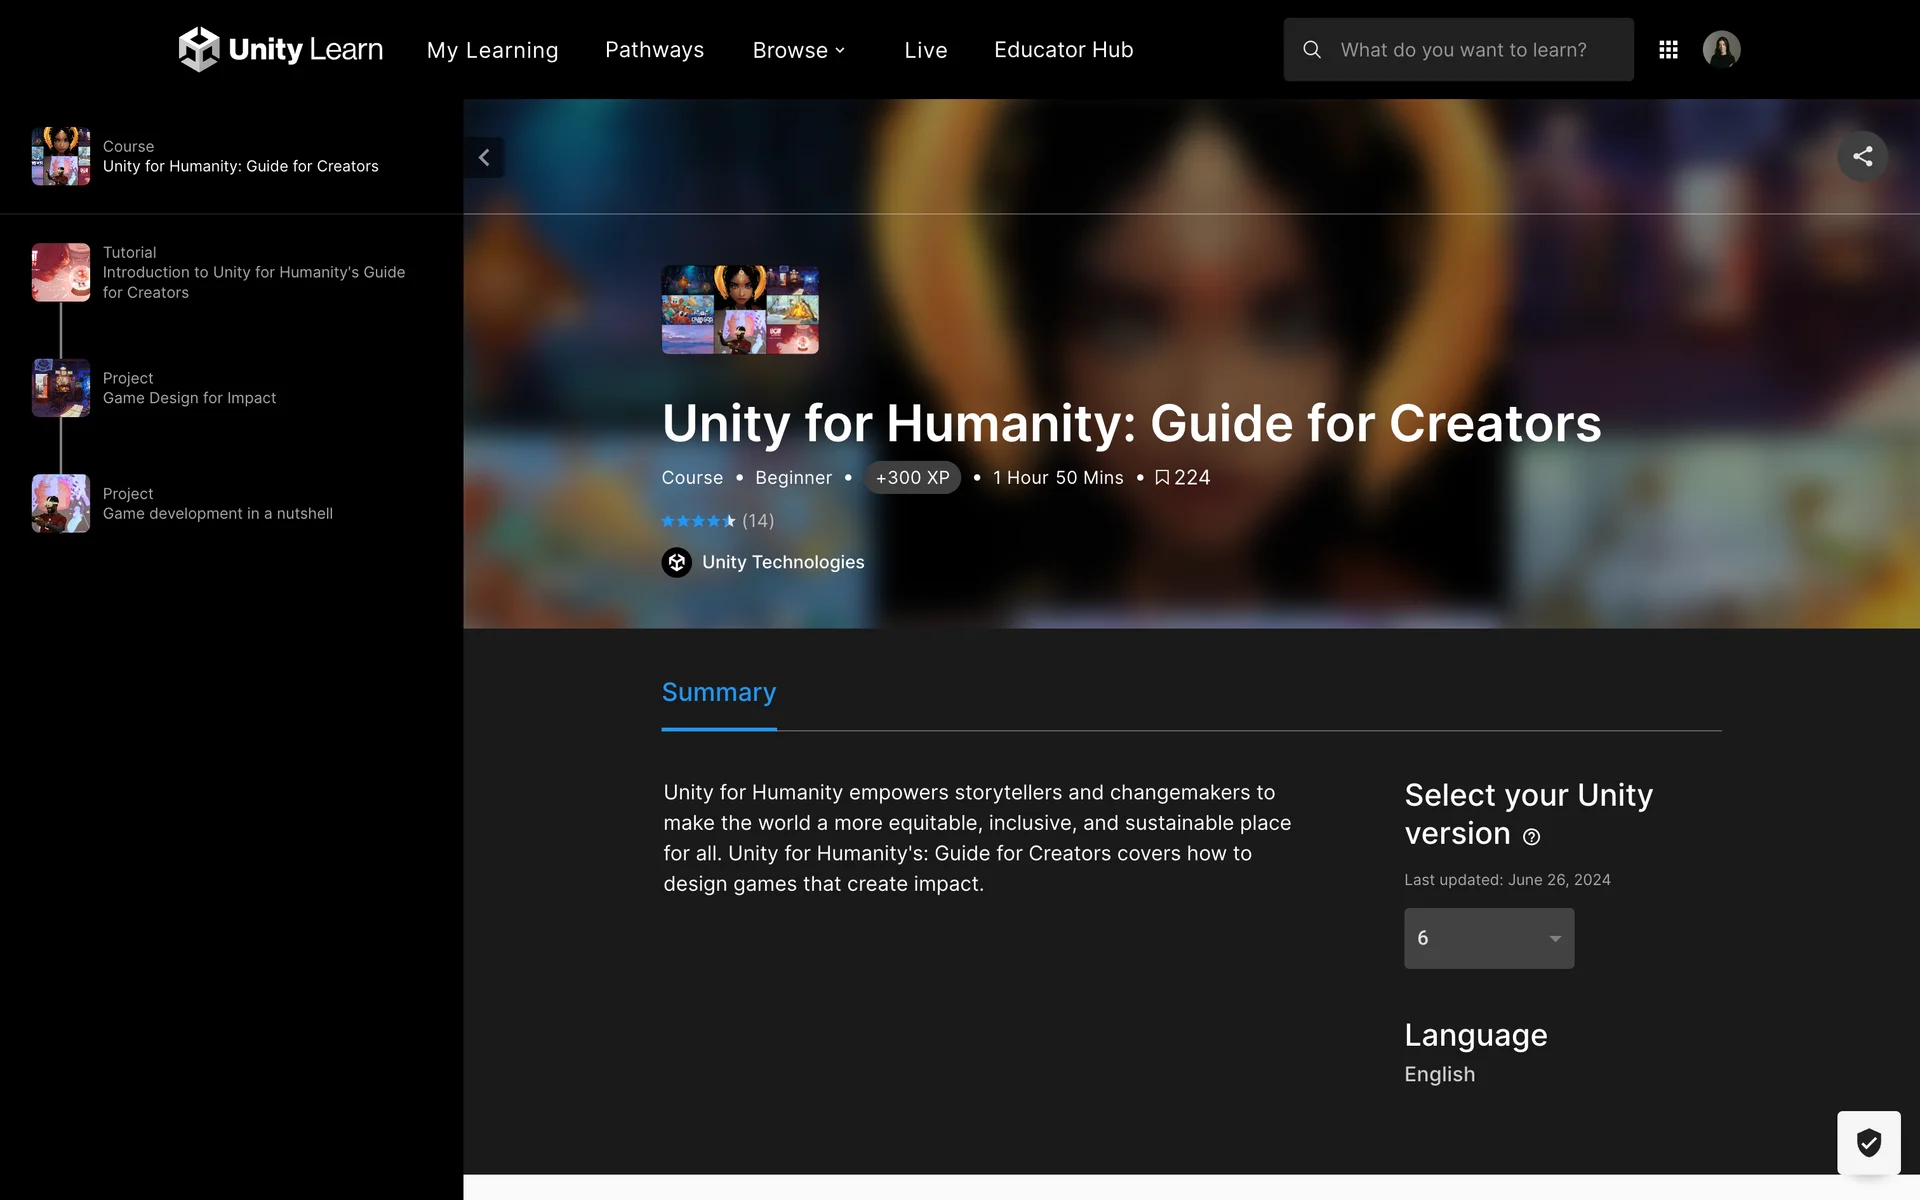
Task: Open Unity Technologies author link
Action: 783,562
